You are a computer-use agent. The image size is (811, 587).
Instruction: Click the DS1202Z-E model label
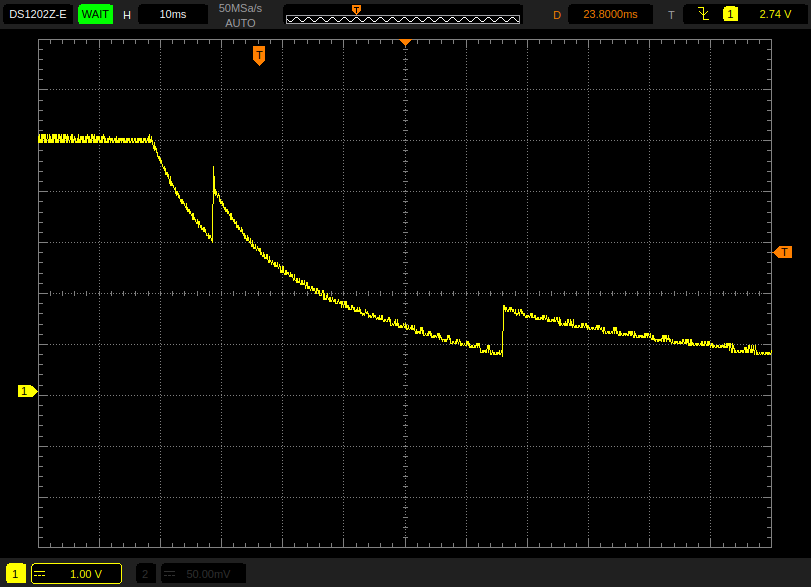coord(38,14)
